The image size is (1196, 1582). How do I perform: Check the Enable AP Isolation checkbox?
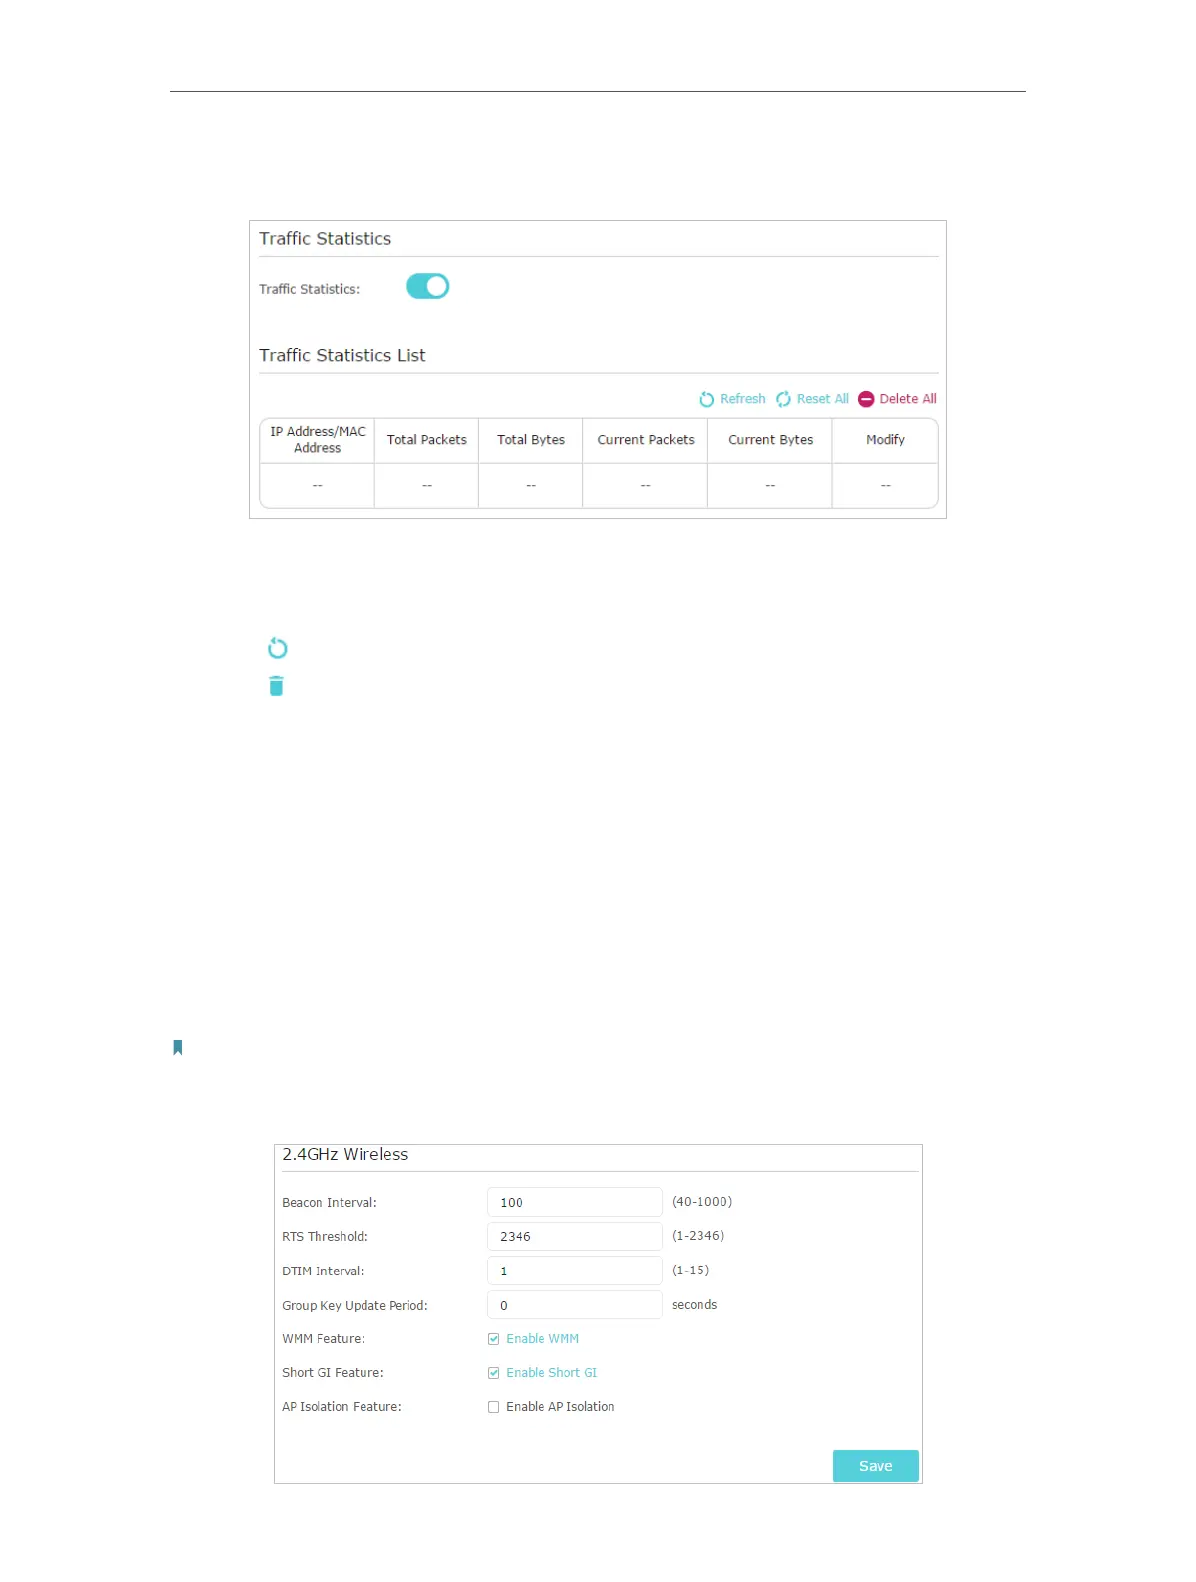point(493,1407)
